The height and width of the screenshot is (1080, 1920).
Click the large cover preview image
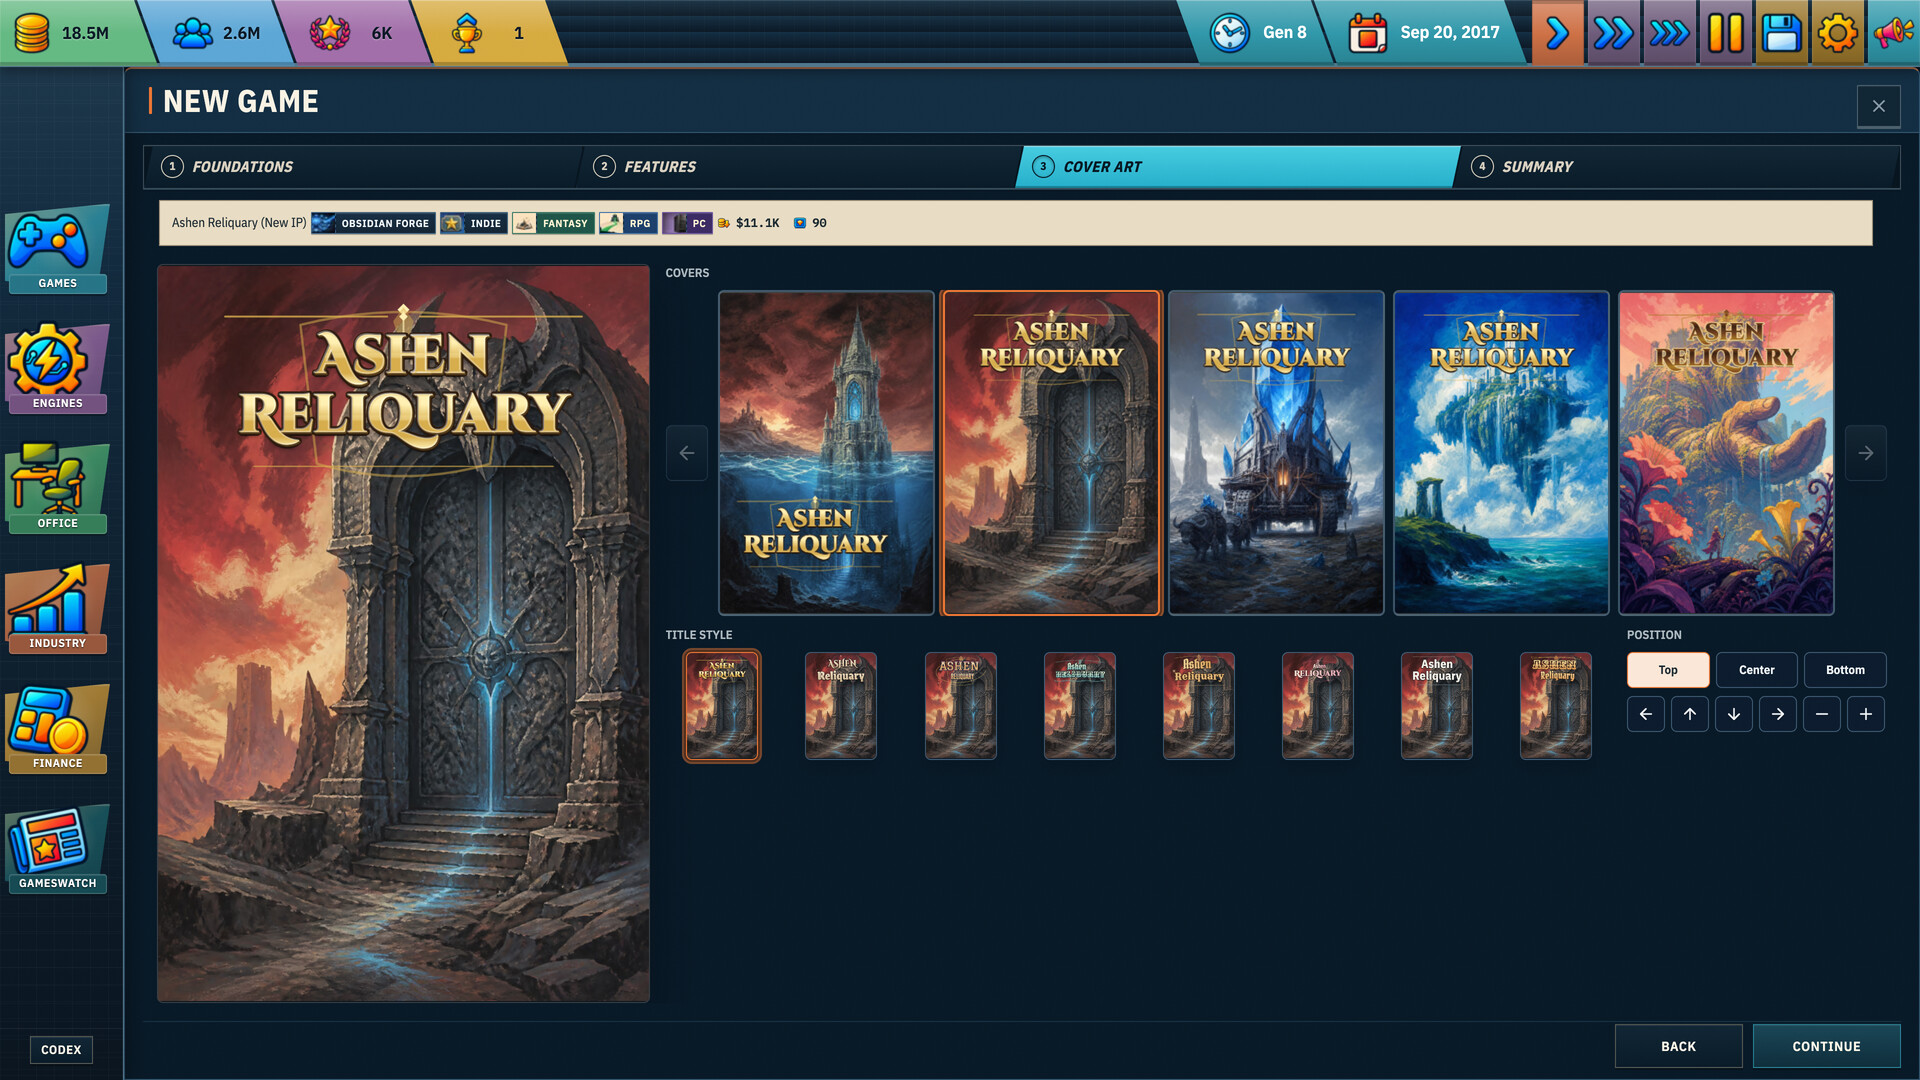(x=403, y=633)
